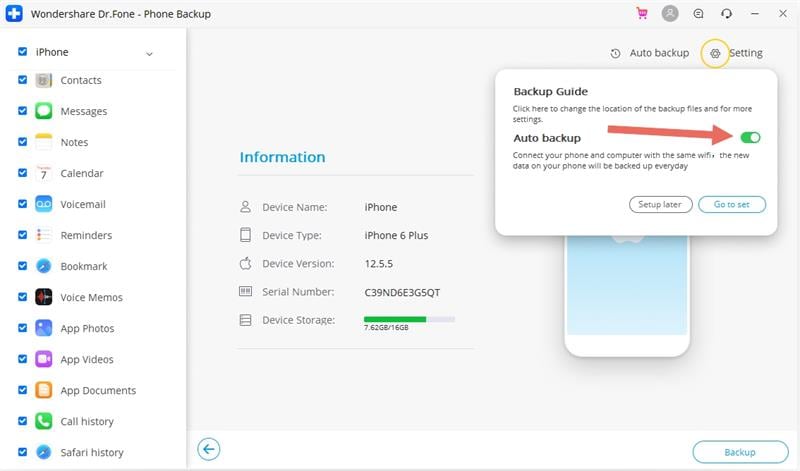Click the Call history phone icon
The image size is (800, 471).
(43, 421)
